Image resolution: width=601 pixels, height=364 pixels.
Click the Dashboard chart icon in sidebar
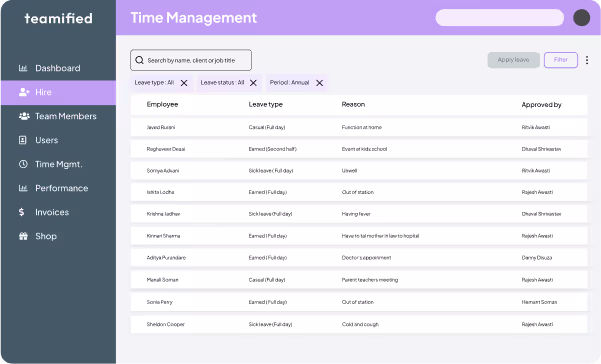point(23,68)
